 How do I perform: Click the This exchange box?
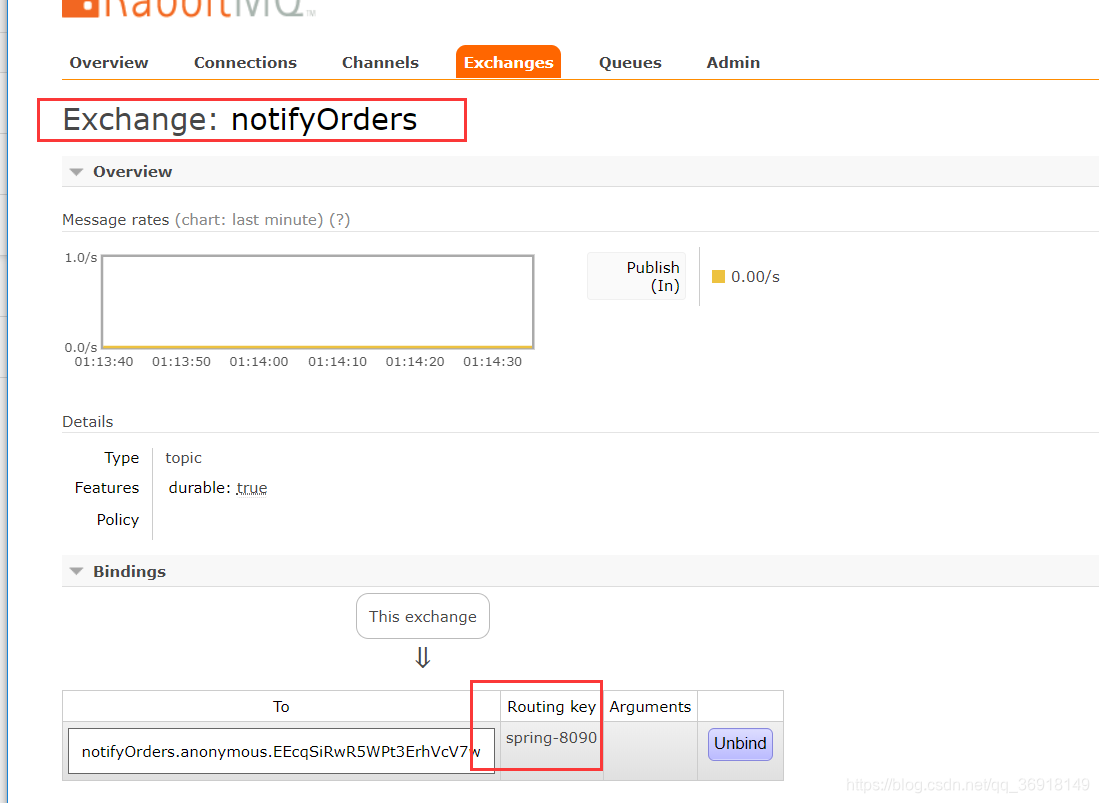tap(423, 616)
